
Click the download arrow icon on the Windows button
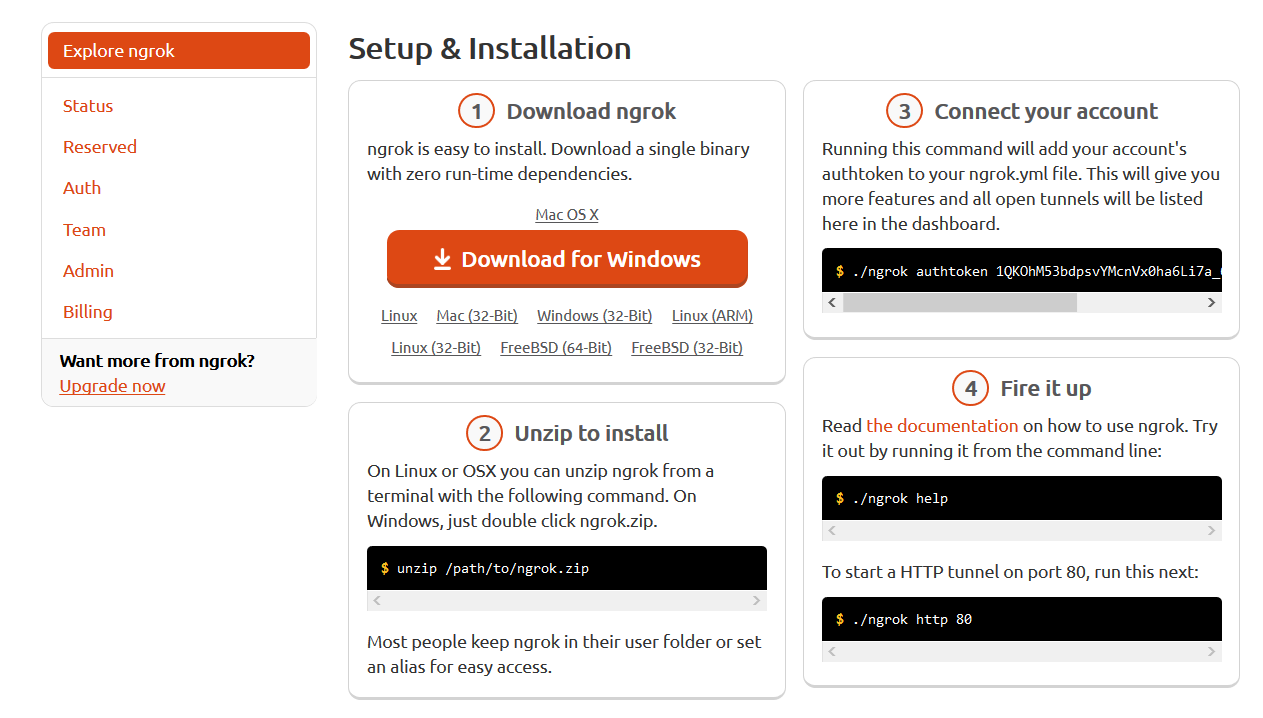441,258
